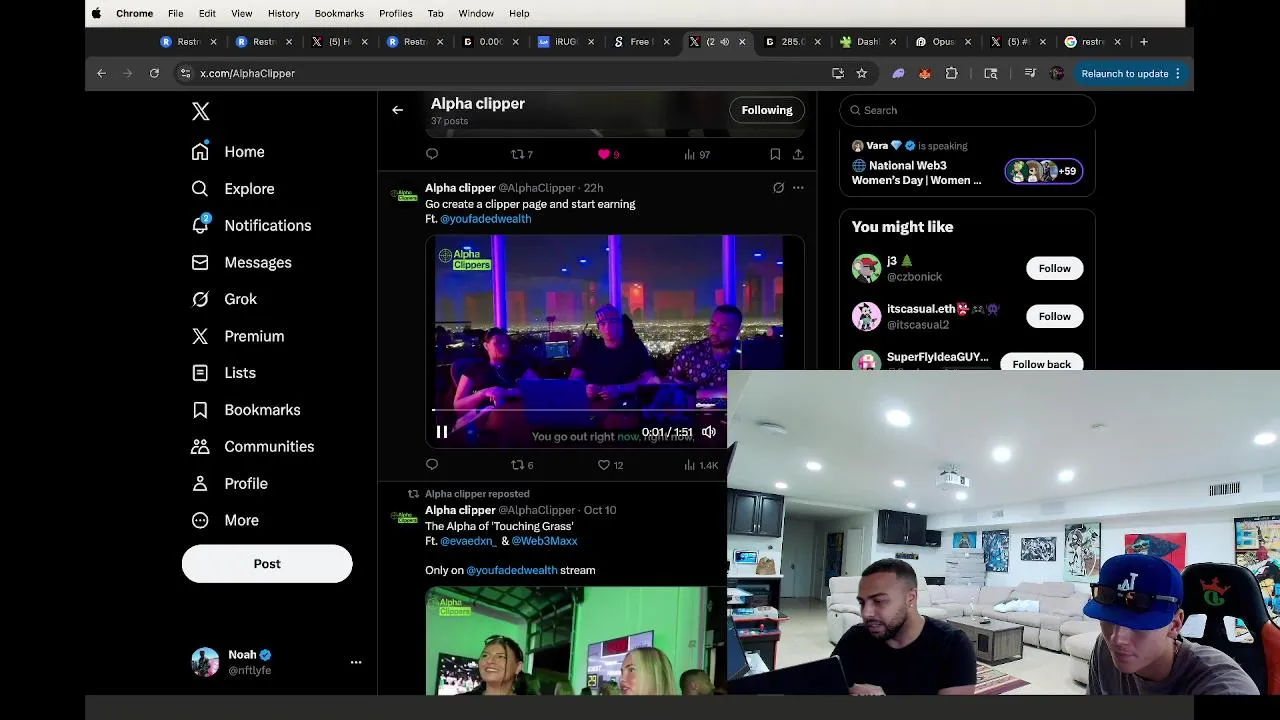View analytics of top post showing 97

click(x=697, y=154)
